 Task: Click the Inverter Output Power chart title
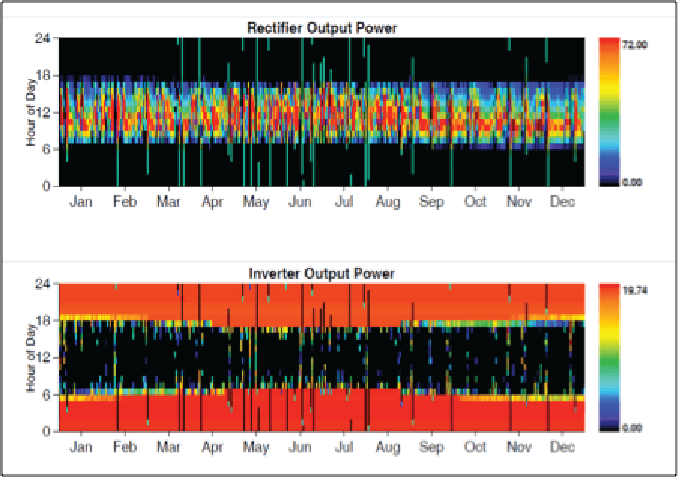(x=322, y=273)
